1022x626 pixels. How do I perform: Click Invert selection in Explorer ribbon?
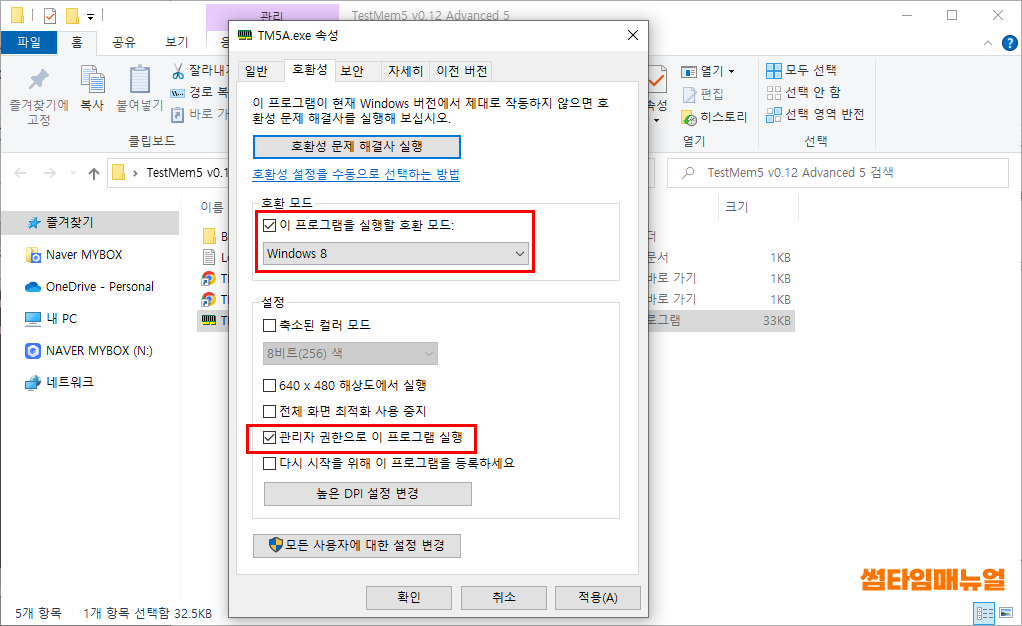(x=815, y=114)
